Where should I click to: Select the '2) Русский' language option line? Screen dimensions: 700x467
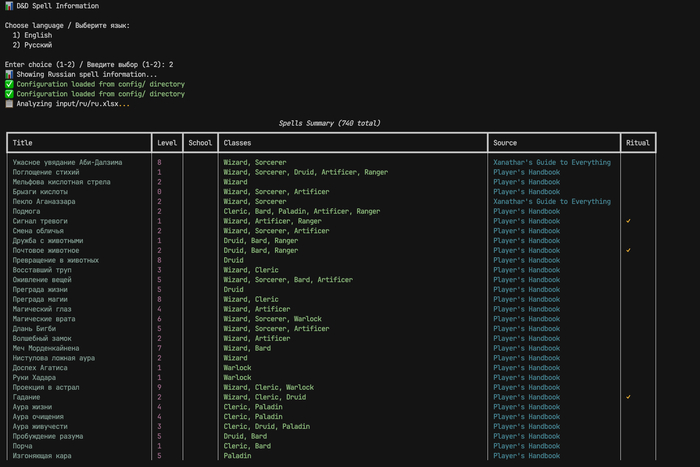32,45
